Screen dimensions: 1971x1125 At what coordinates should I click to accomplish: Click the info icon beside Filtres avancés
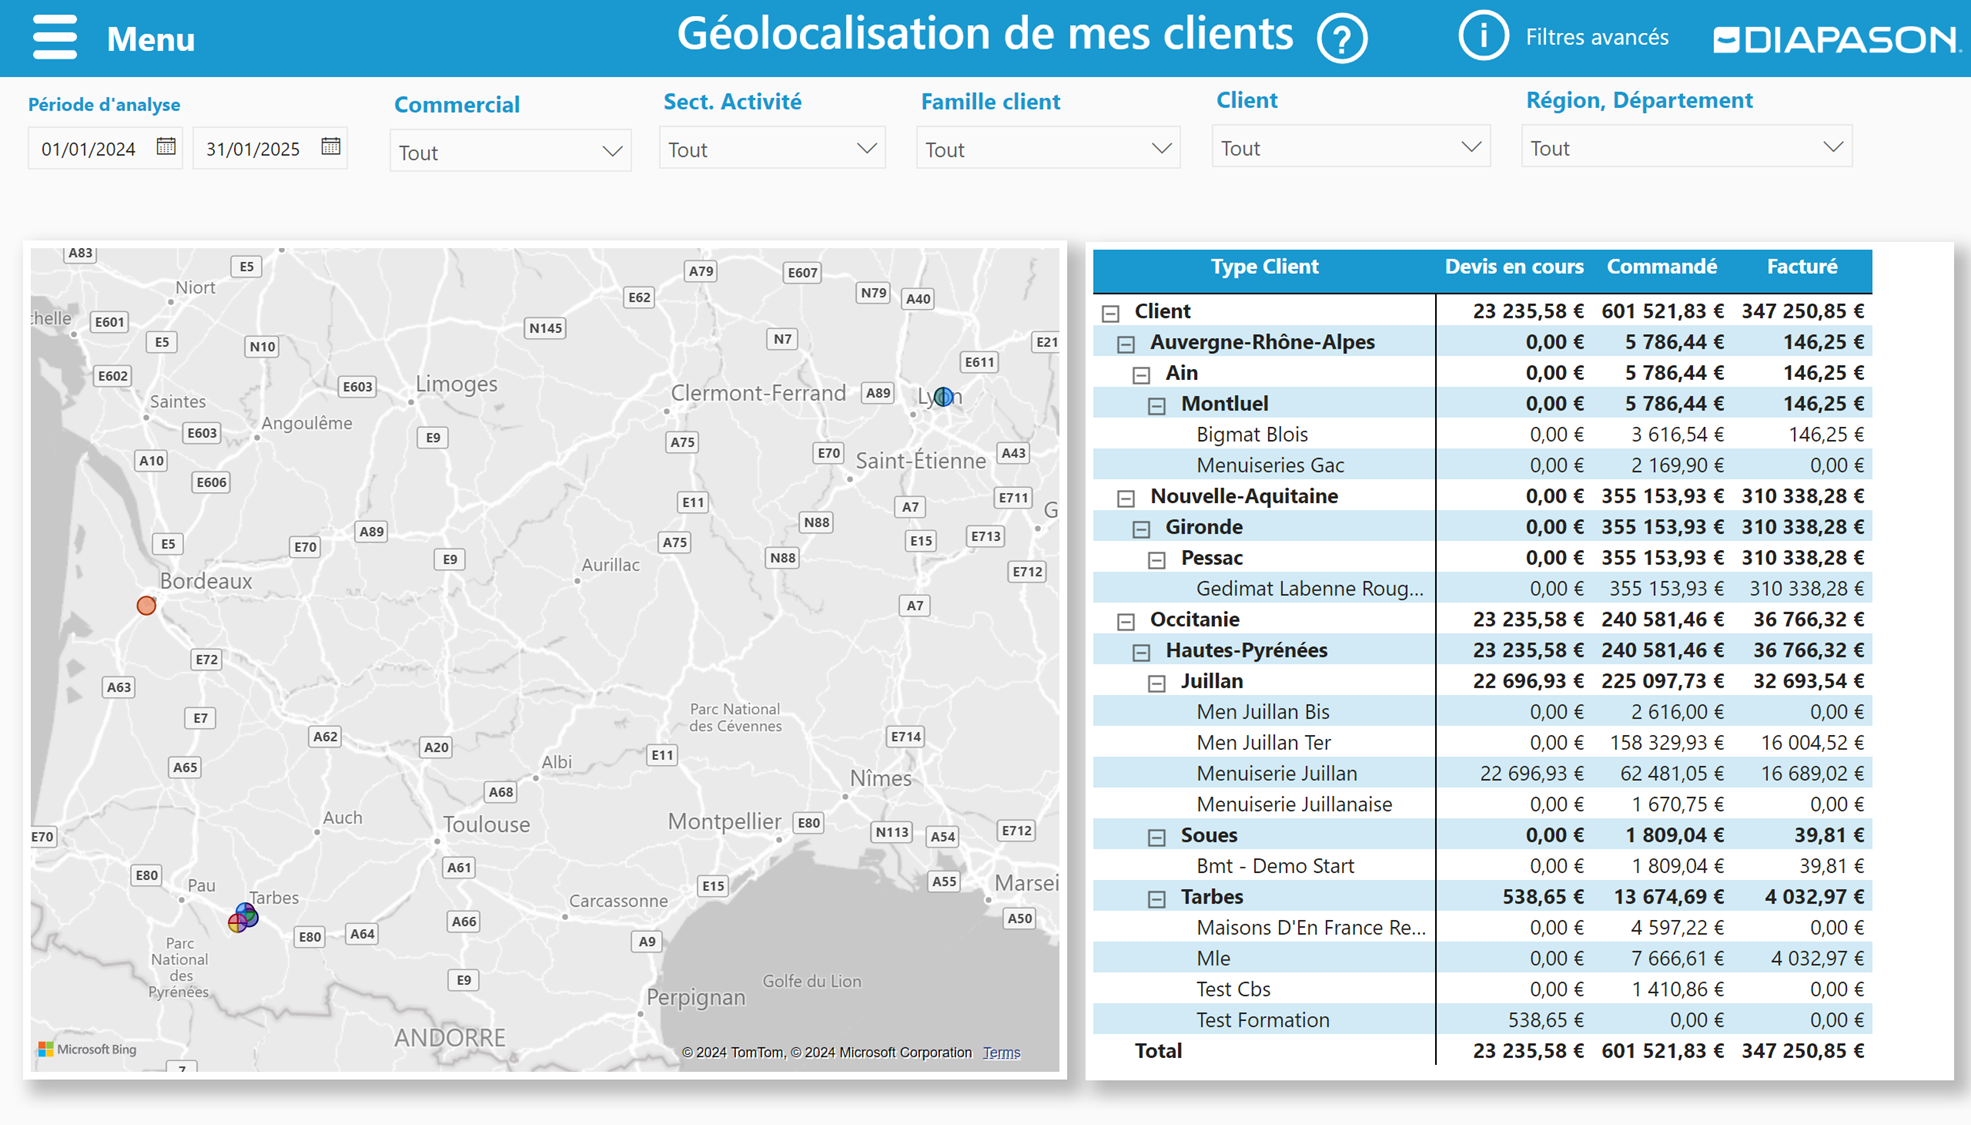(1482, 37)
